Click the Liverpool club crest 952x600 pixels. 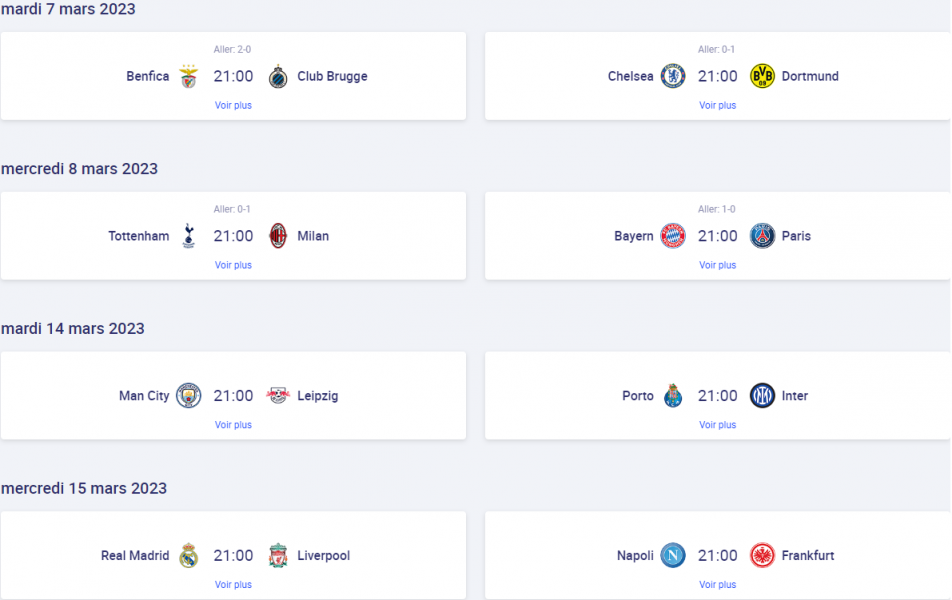[x=278, y=556]
